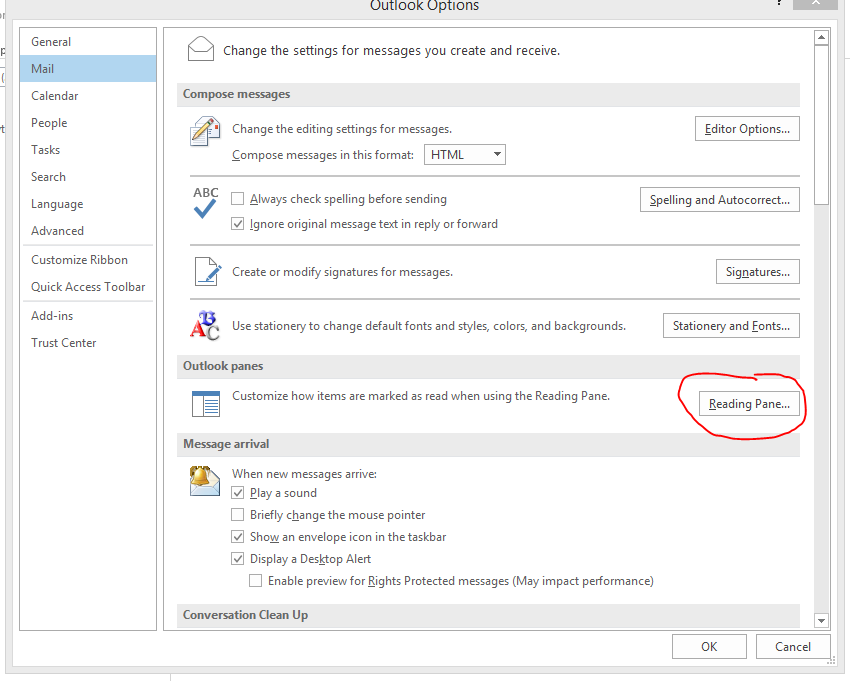Confirm with the OK button
The height and width of the screenshot is (681, 850).
tap(709, 647)
